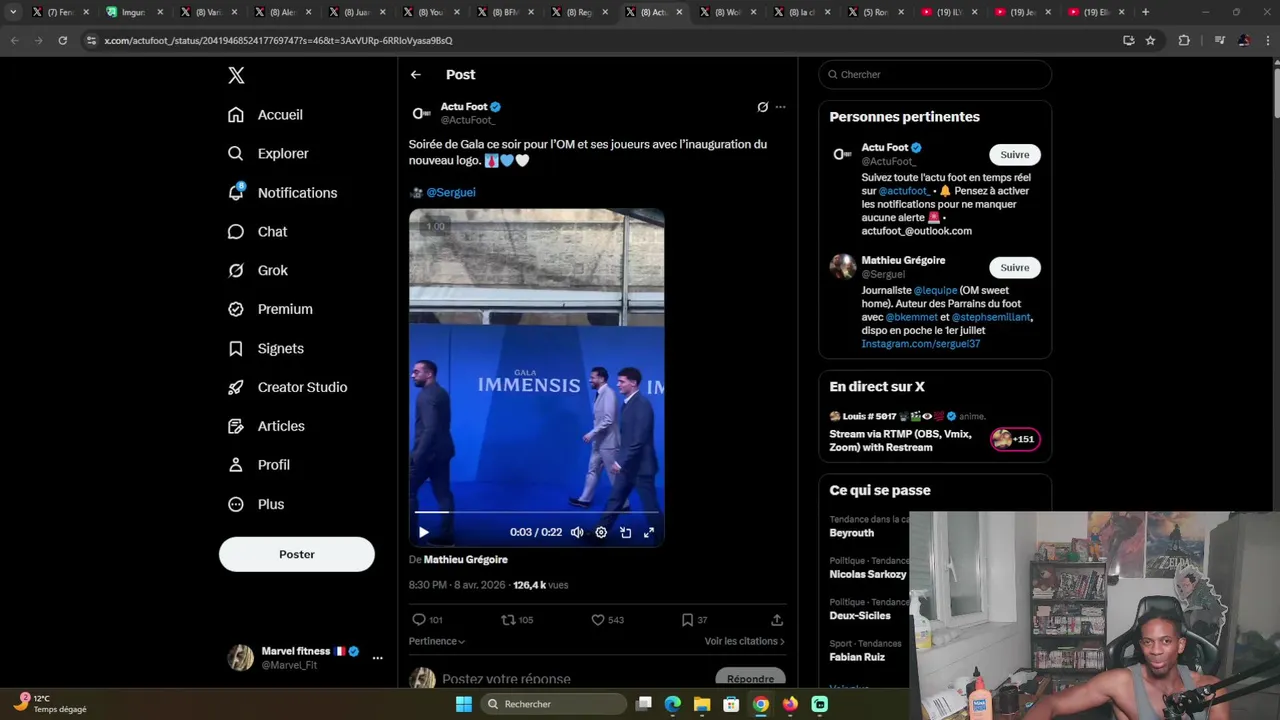This screenshot has height=720, width=1280.
Task: Toggle video picture-in-picture
Action: (625, 533)
